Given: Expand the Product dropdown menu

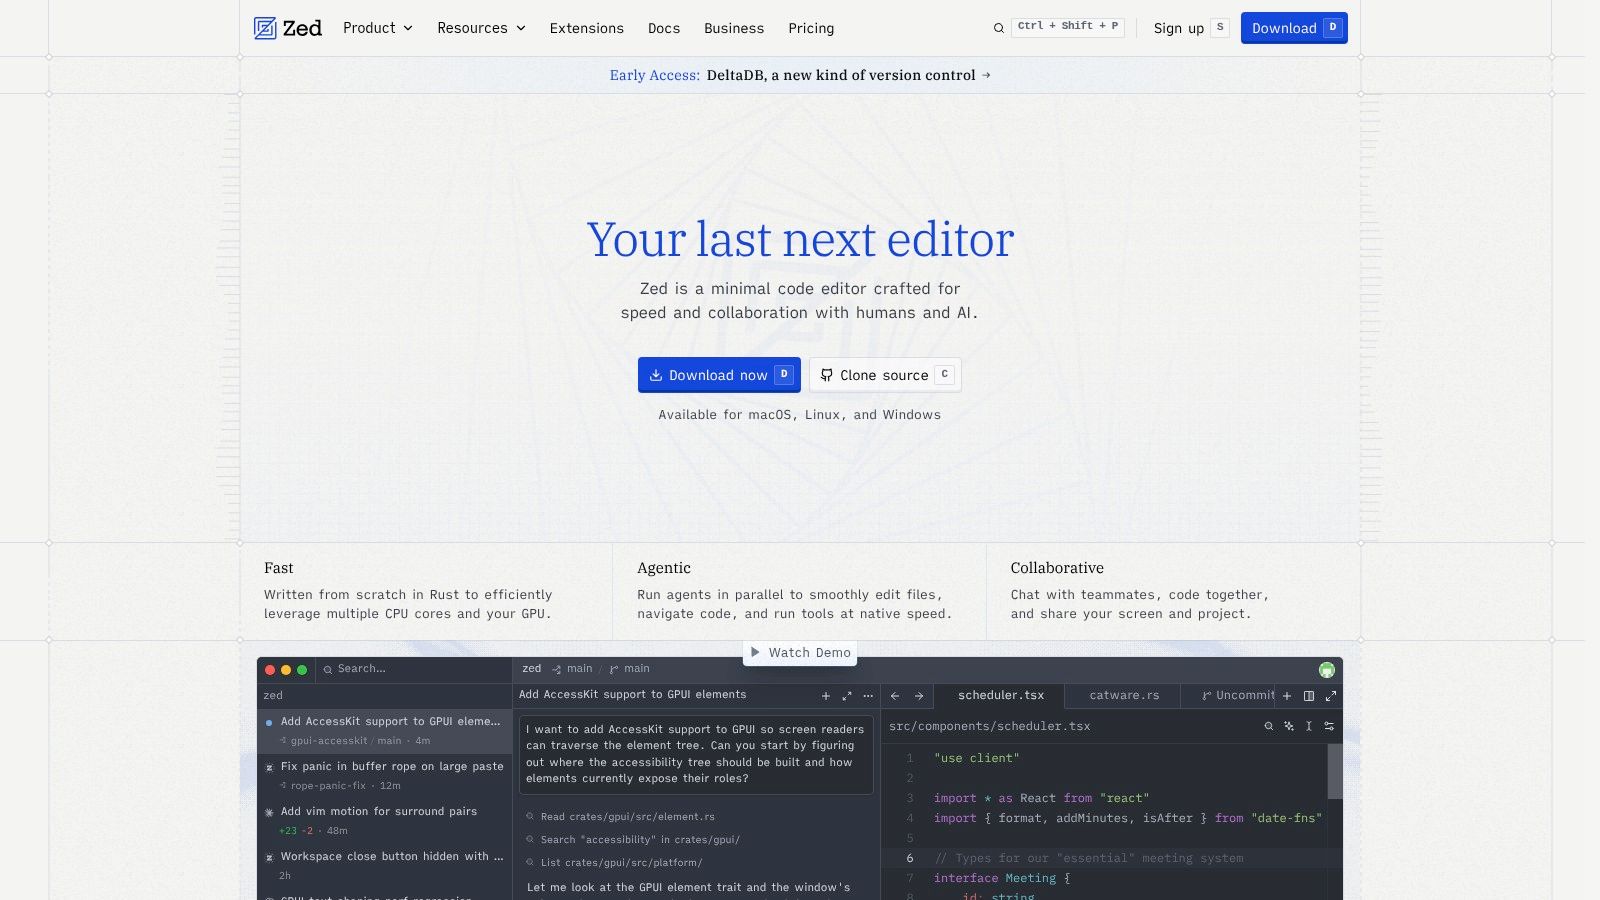Looking at the screenshot, I should tap(378, 28).
